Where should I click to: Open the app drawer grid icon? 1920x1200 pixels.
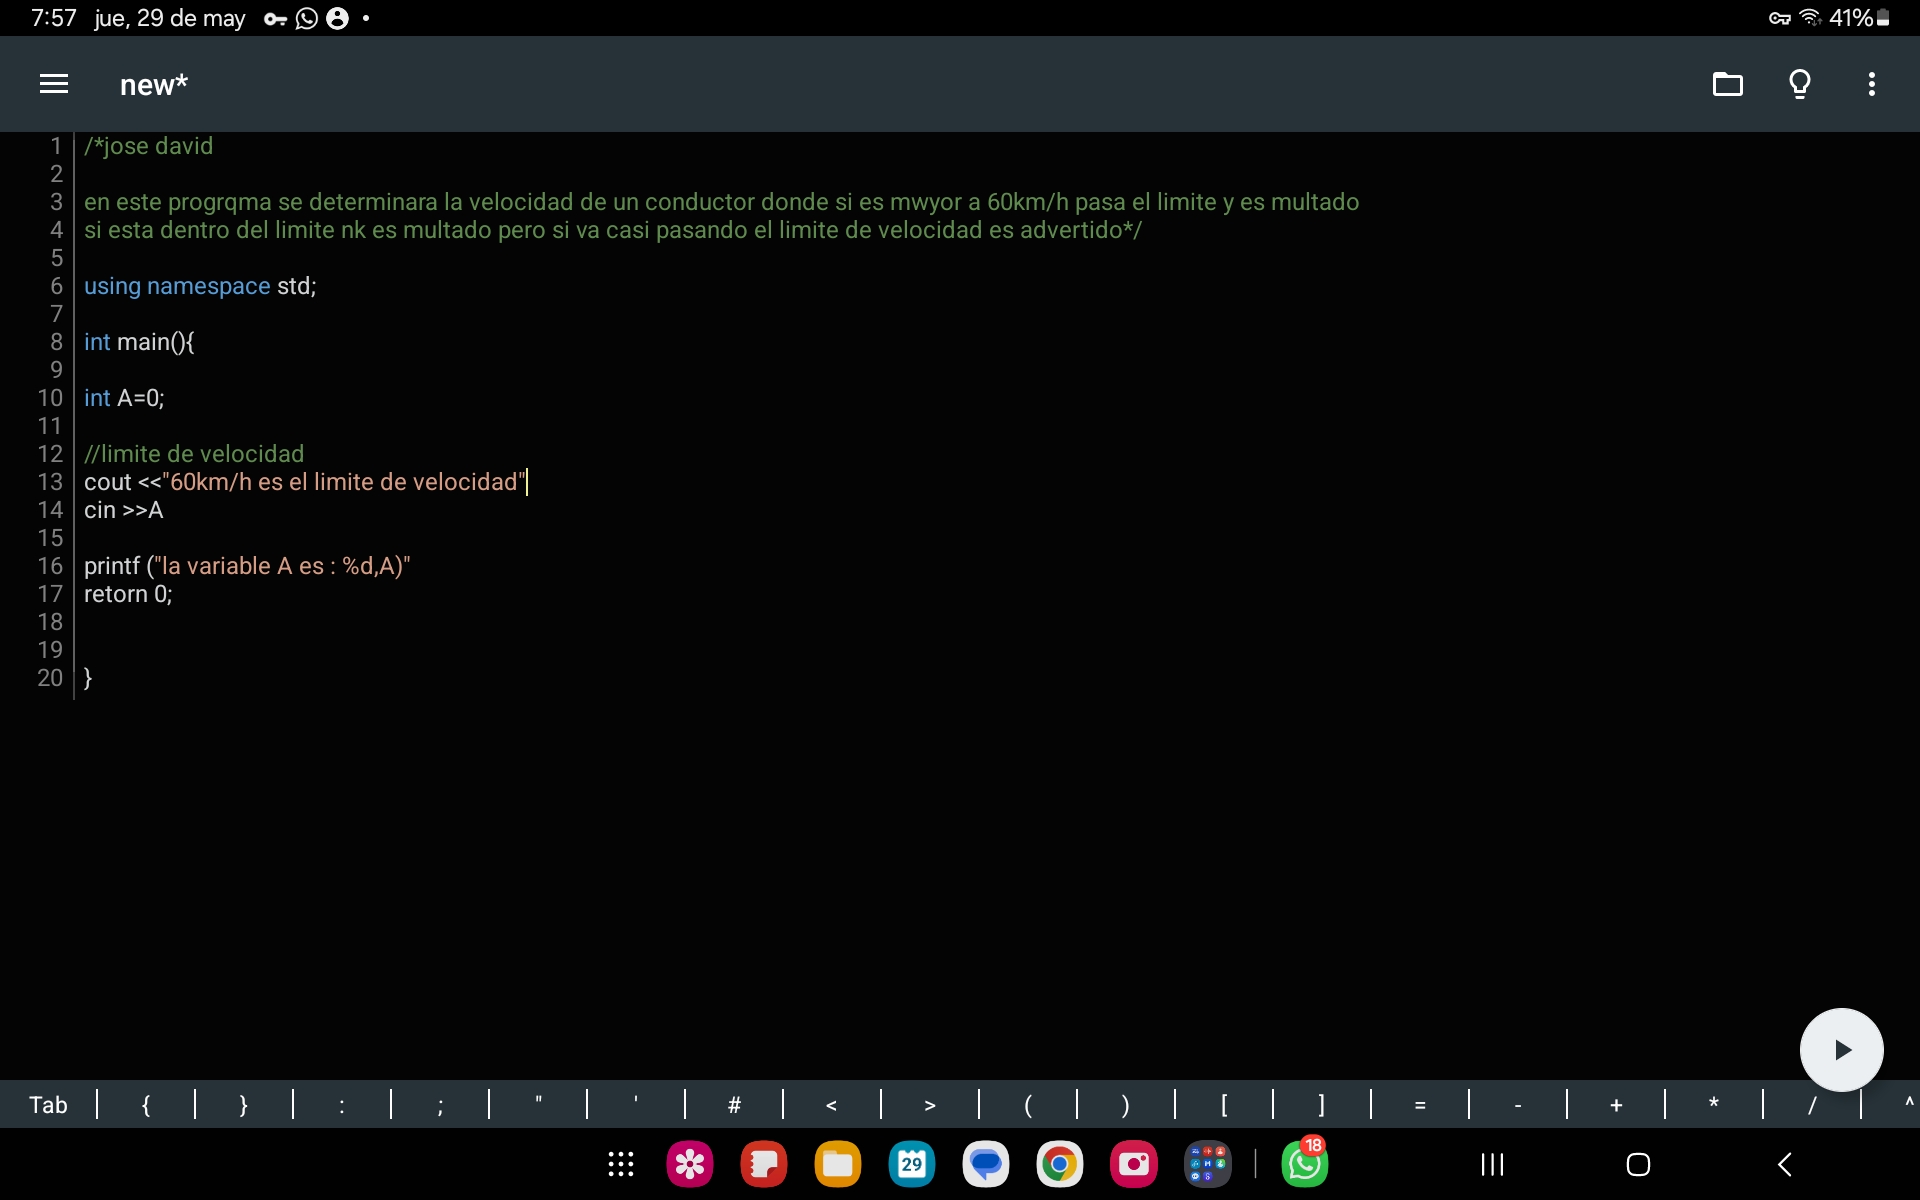(x=621, y=1164)
